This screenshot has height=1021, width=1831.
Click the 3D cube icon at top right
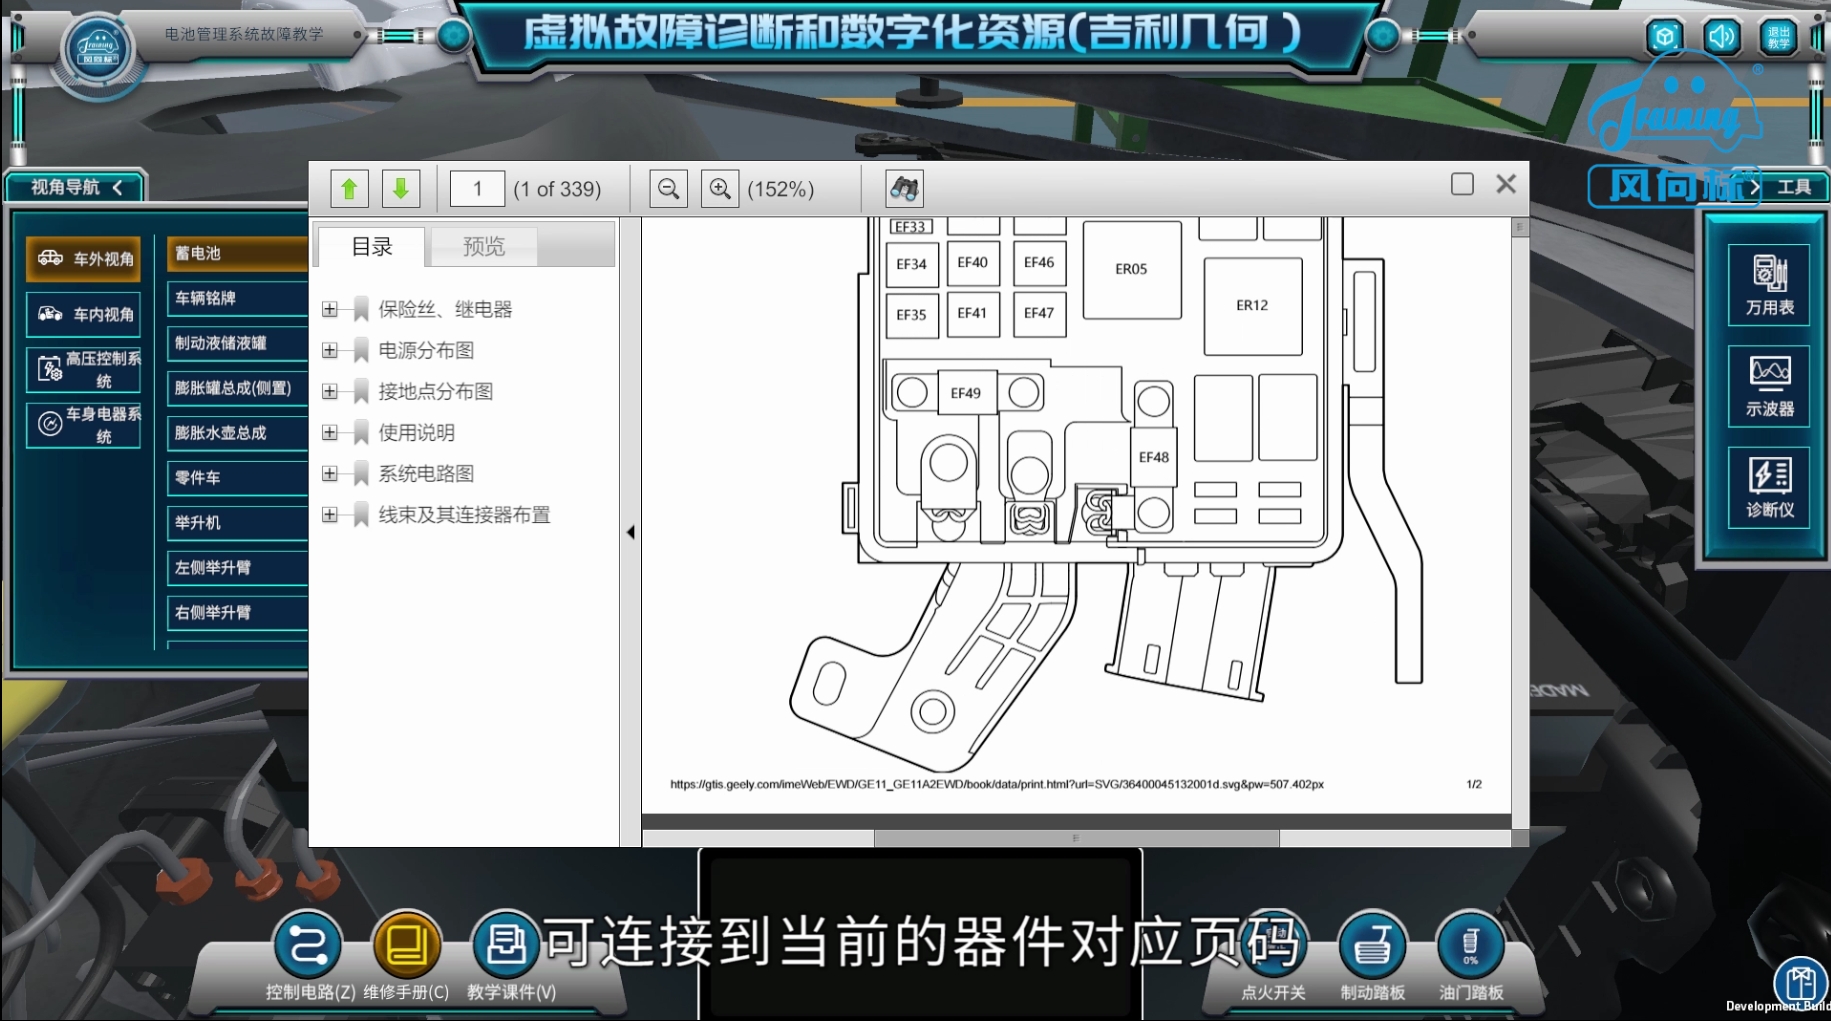(x=1664, y=38)
